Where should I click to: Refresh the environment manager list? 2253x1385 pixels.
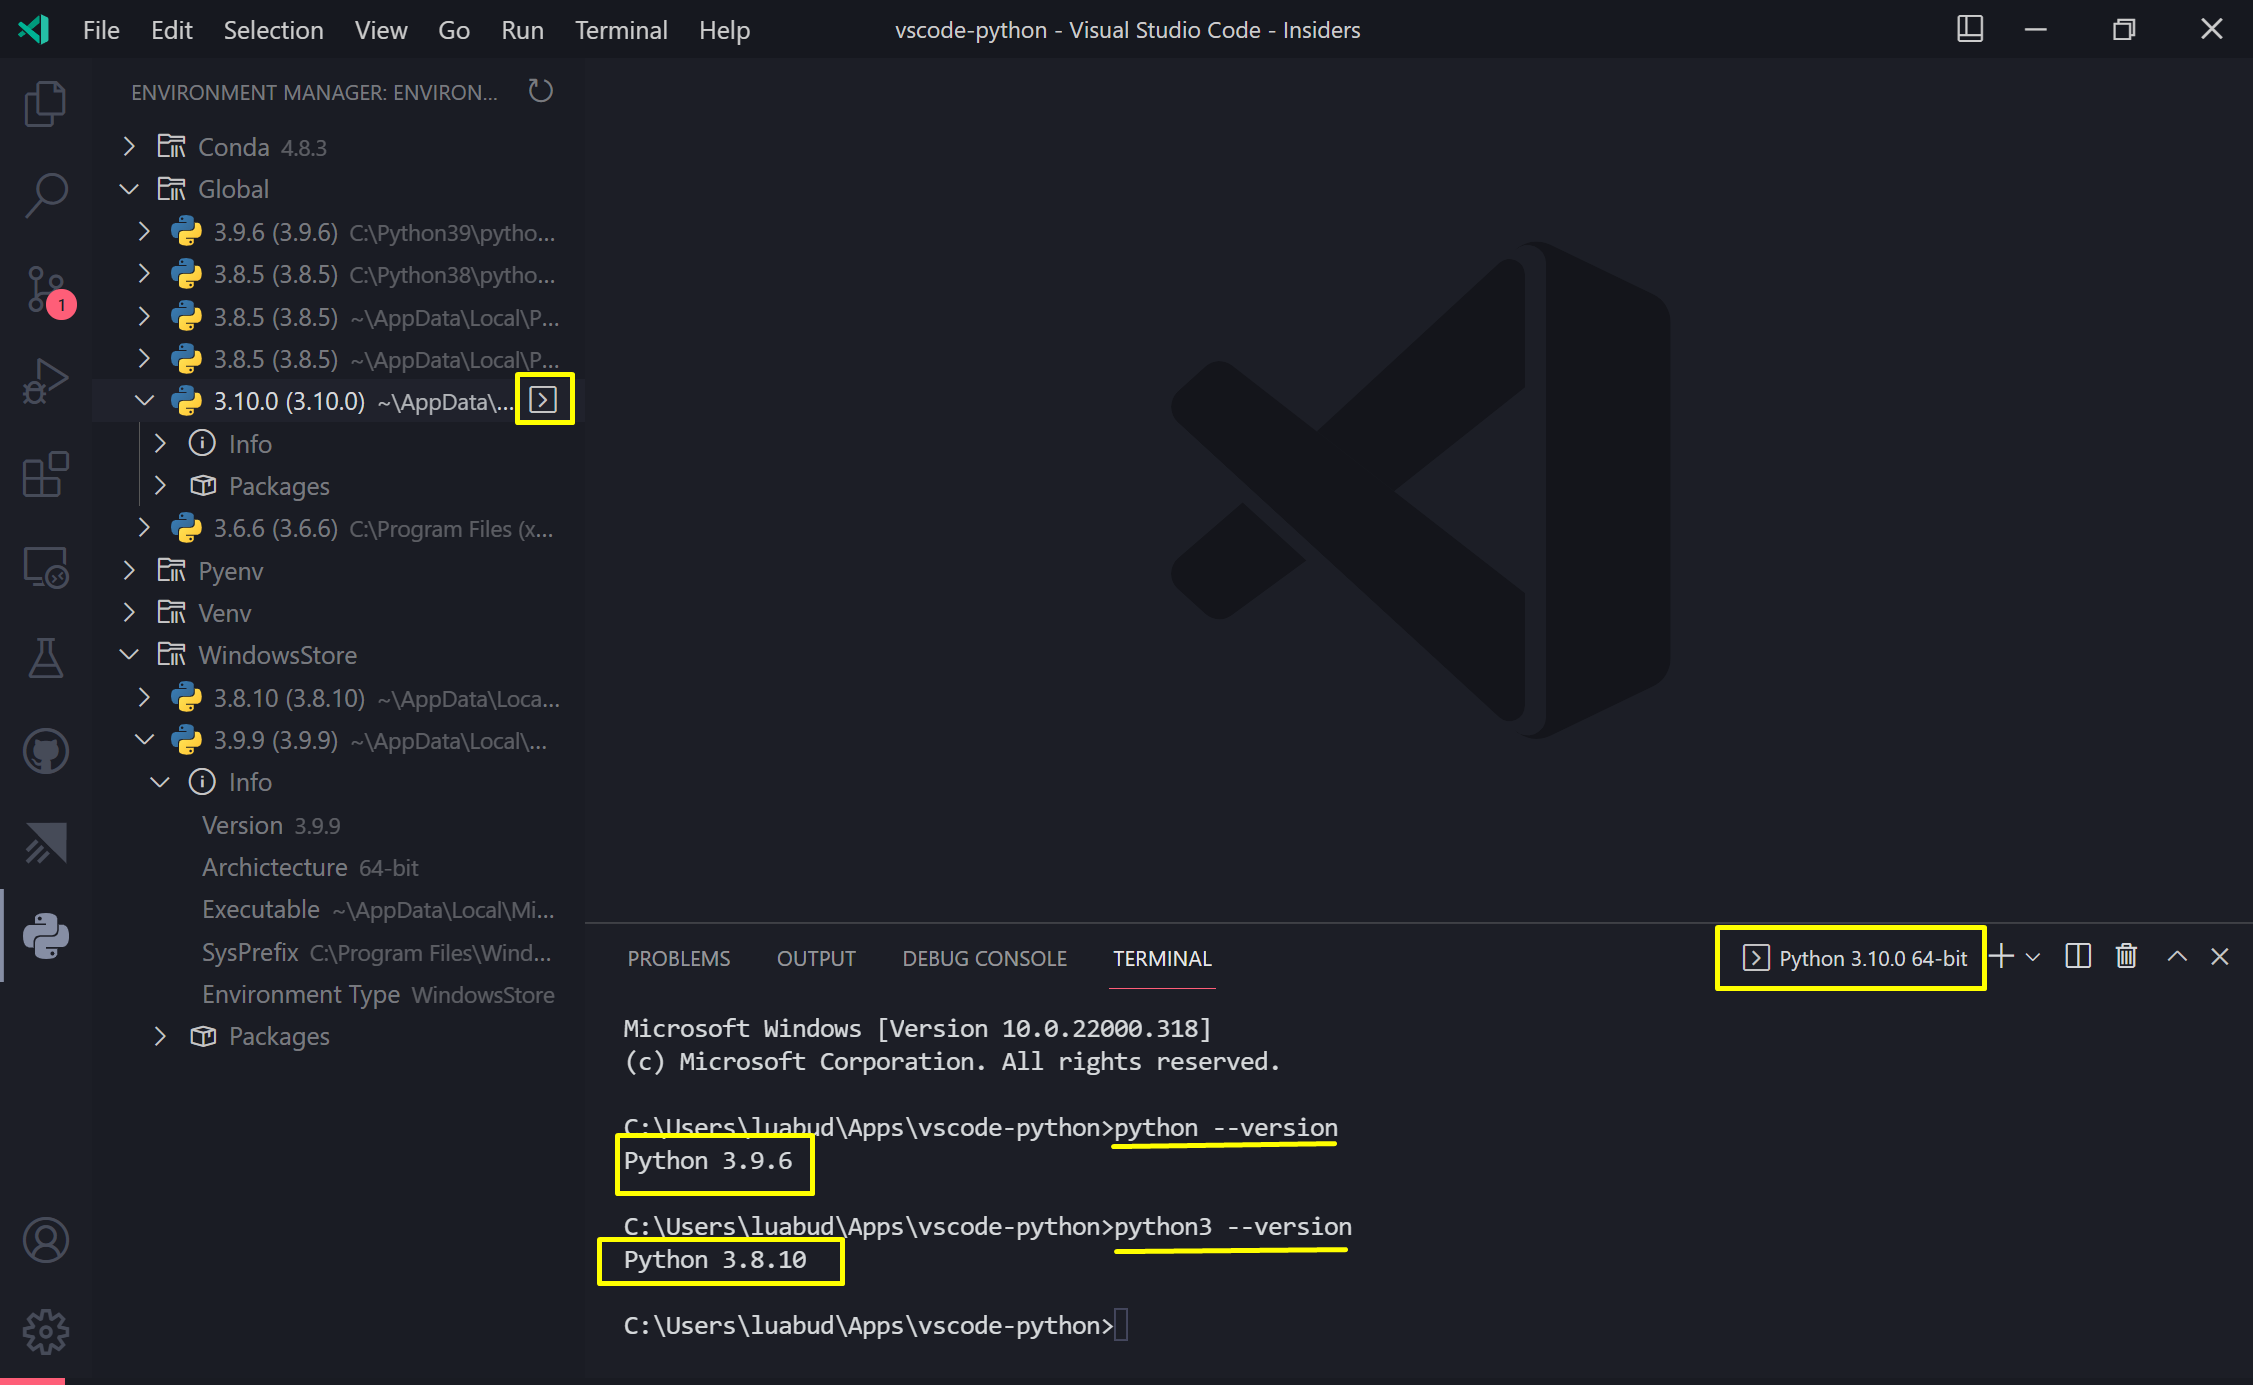click(540, 92)
